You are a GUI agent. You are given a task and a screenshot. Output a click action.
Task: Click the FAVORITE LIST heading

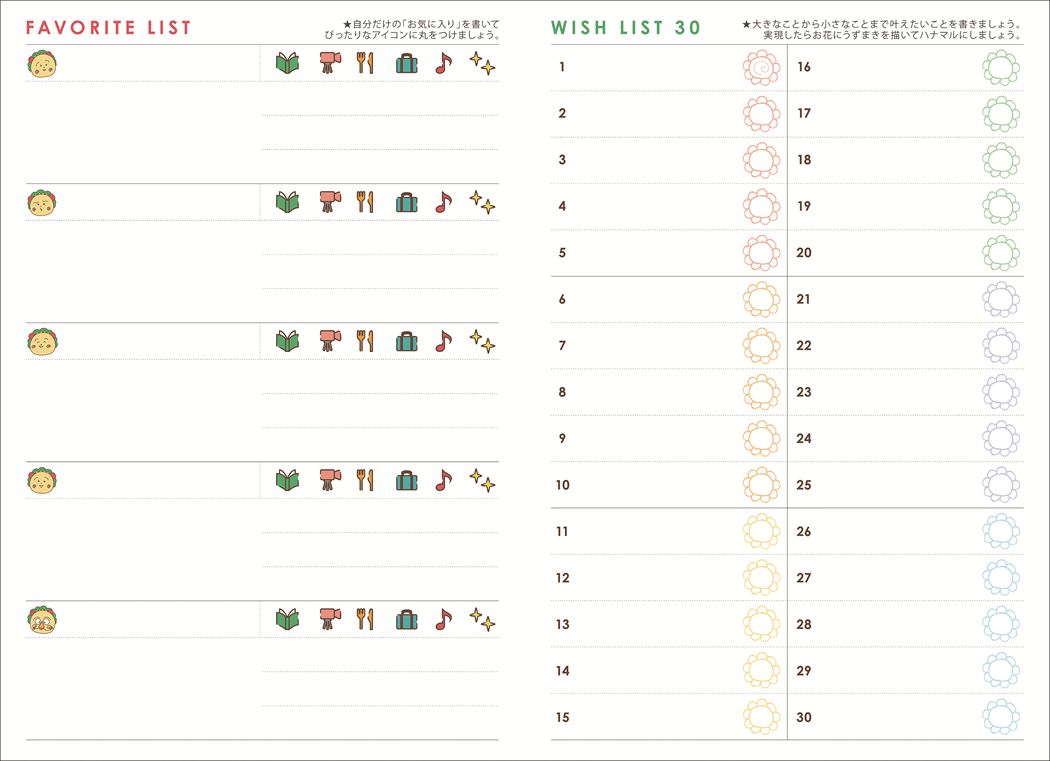coord(108,27)
